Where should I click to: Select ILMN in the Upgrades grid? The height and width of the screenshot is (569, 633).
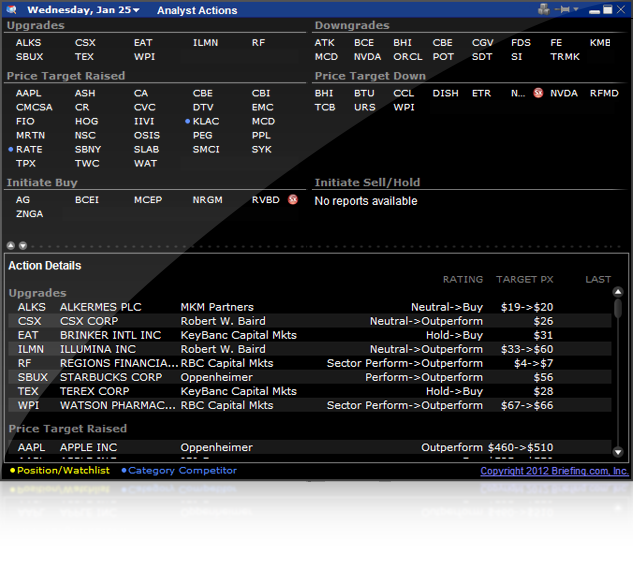[x=205, y=42]
